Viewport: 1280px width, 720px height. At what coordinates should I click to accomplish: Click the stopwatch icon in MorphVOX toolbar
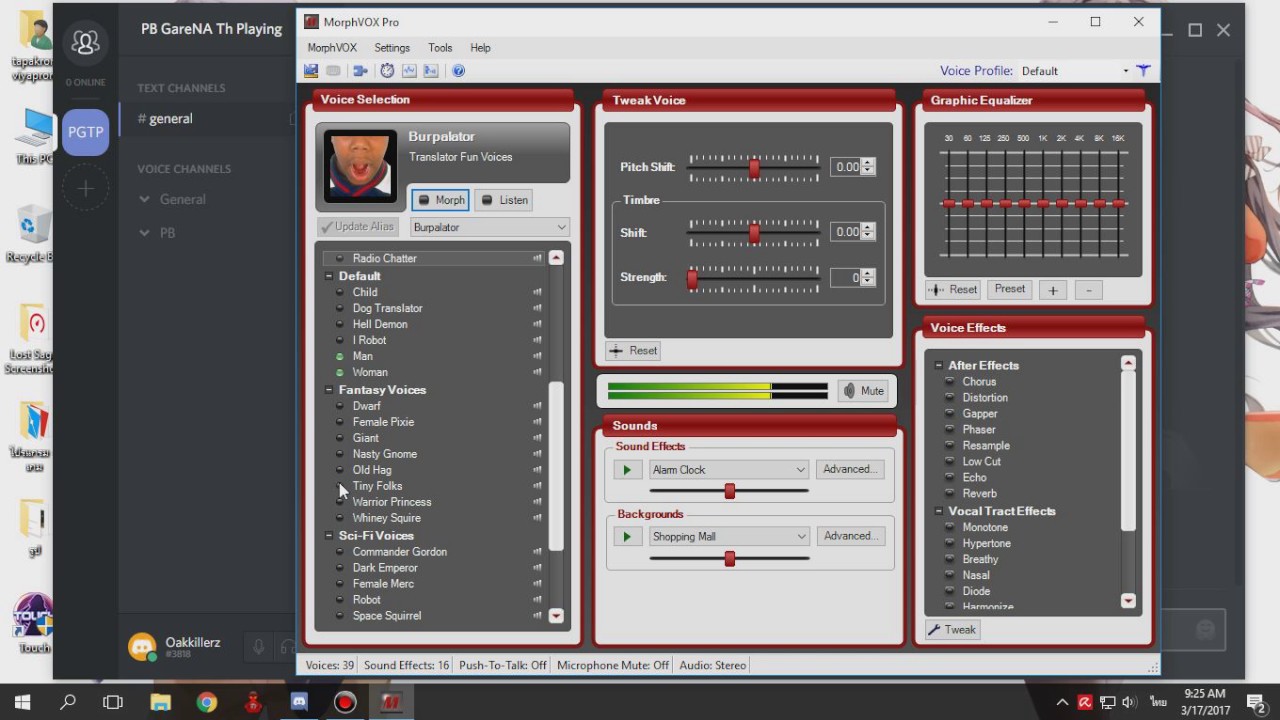coord(387,71)
